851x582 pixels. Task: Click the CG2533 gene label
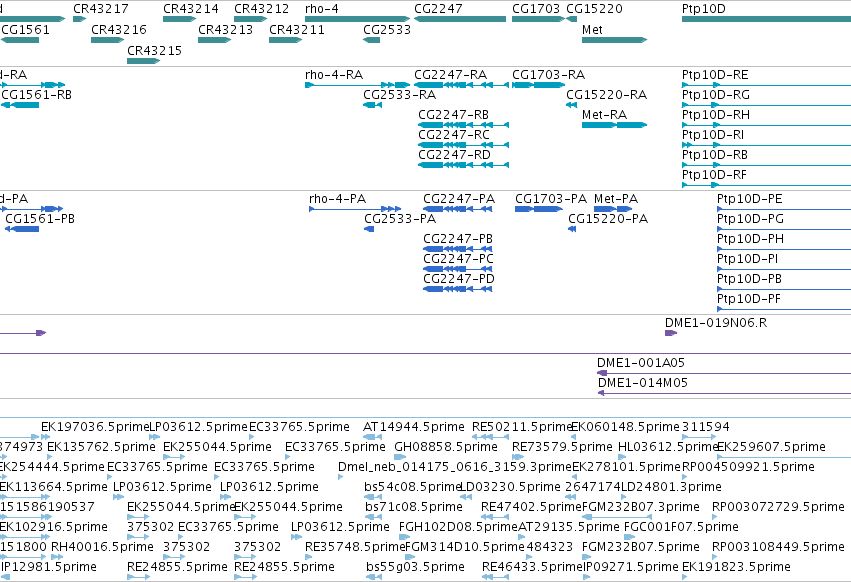pyautogui.click(x=387, y=29)
